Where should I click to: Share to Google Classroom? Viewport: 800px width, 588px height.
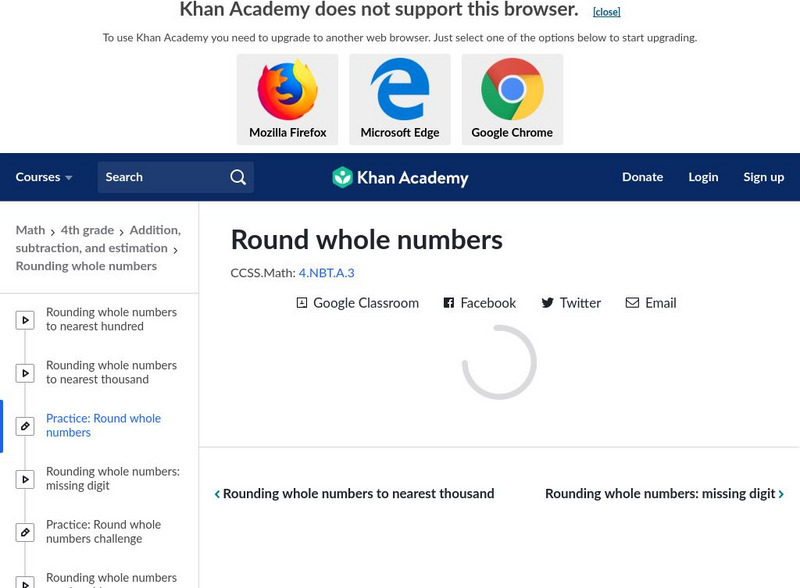[x=357, y=303]
